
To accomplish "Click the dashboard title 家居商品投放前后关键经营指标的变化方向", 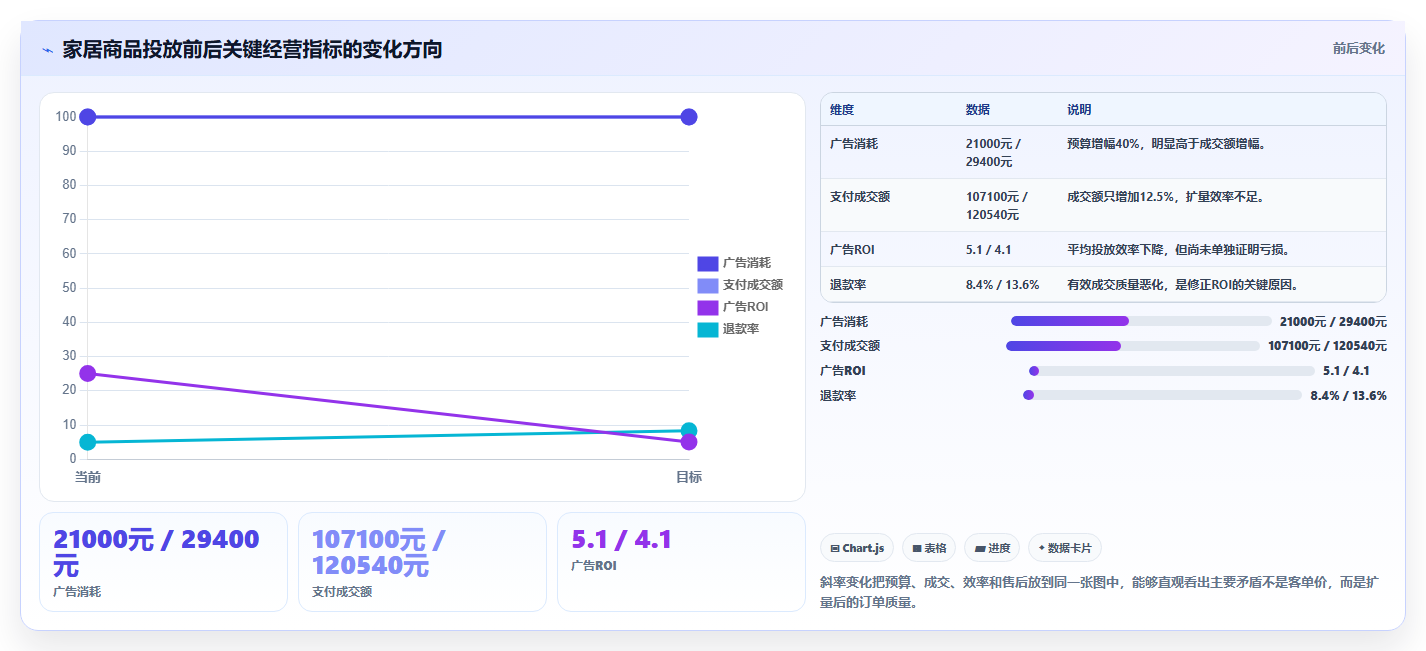I will (252, 49).
